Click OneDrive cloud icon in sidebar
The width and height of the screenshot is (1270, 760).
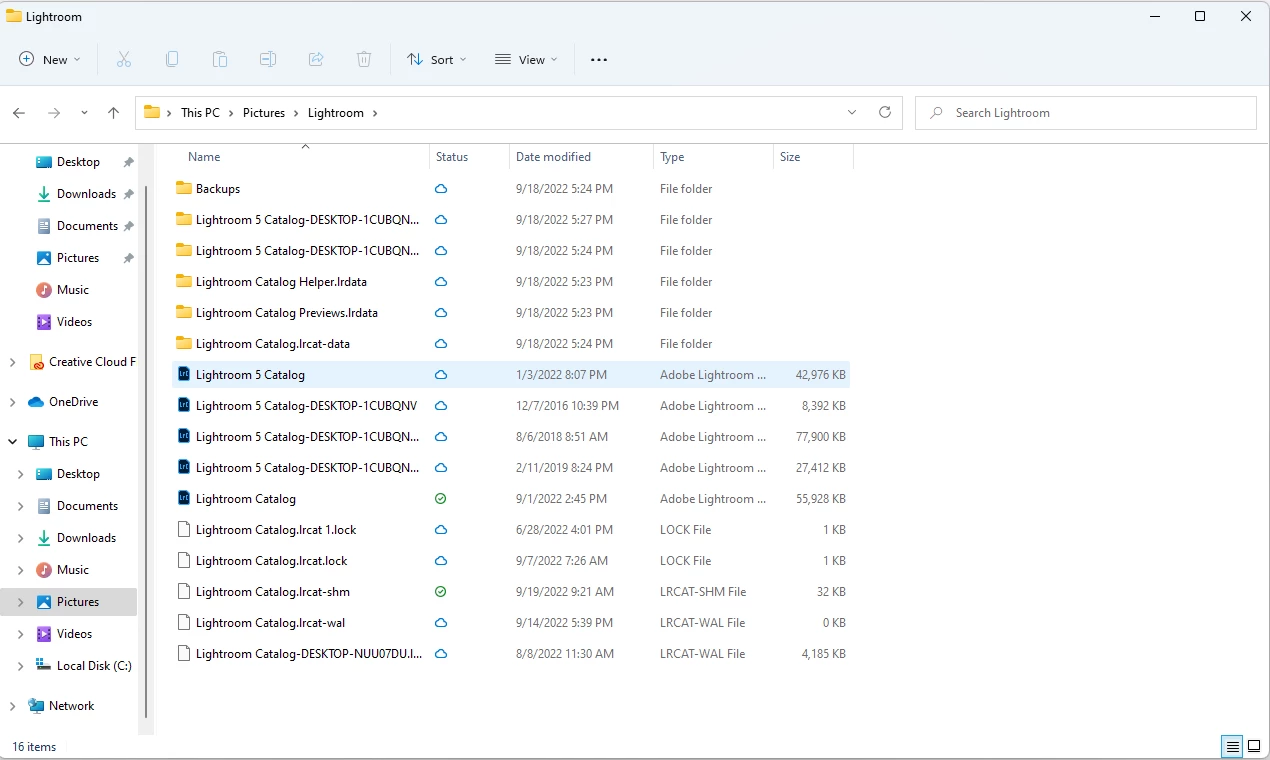[36, 402]
